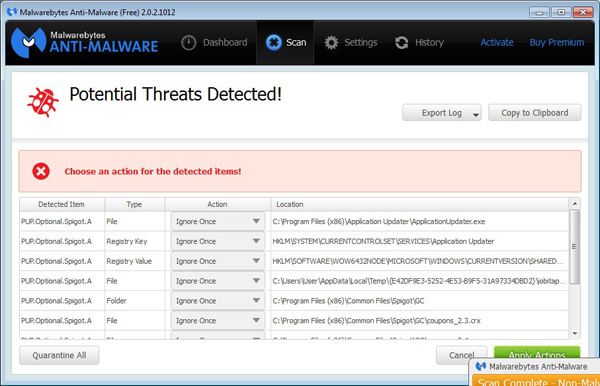This screenshot has width=600, height=386.
Task: Expand action dropdown for Registry Key row
Action: pyautogui.click(x=218, y=241)
